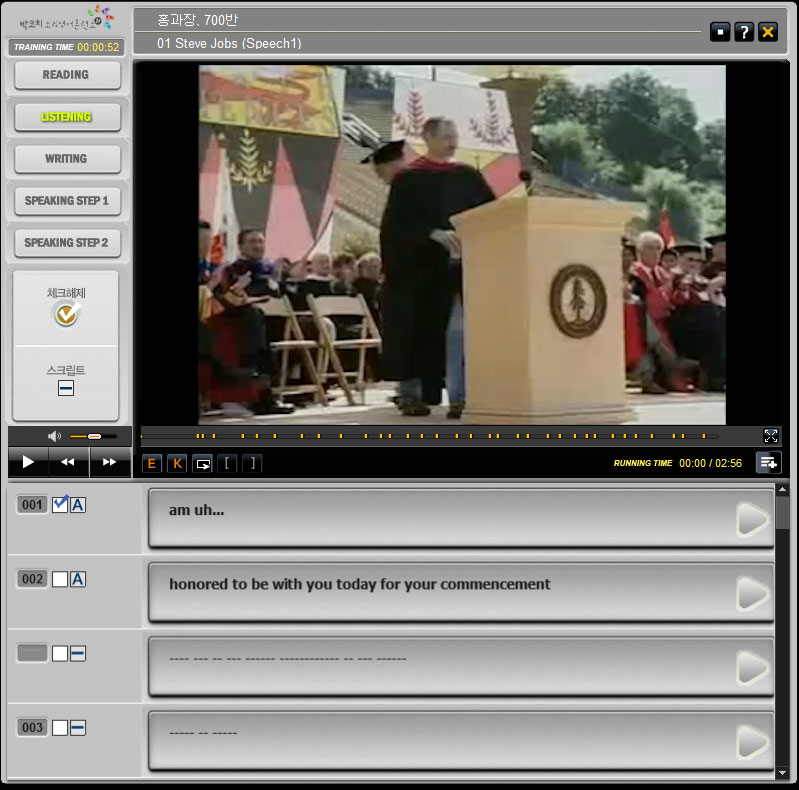Check the checkbox for sentence 002
Screen dimensions: 799x790
pyautogui.click(x=60, y=579)
